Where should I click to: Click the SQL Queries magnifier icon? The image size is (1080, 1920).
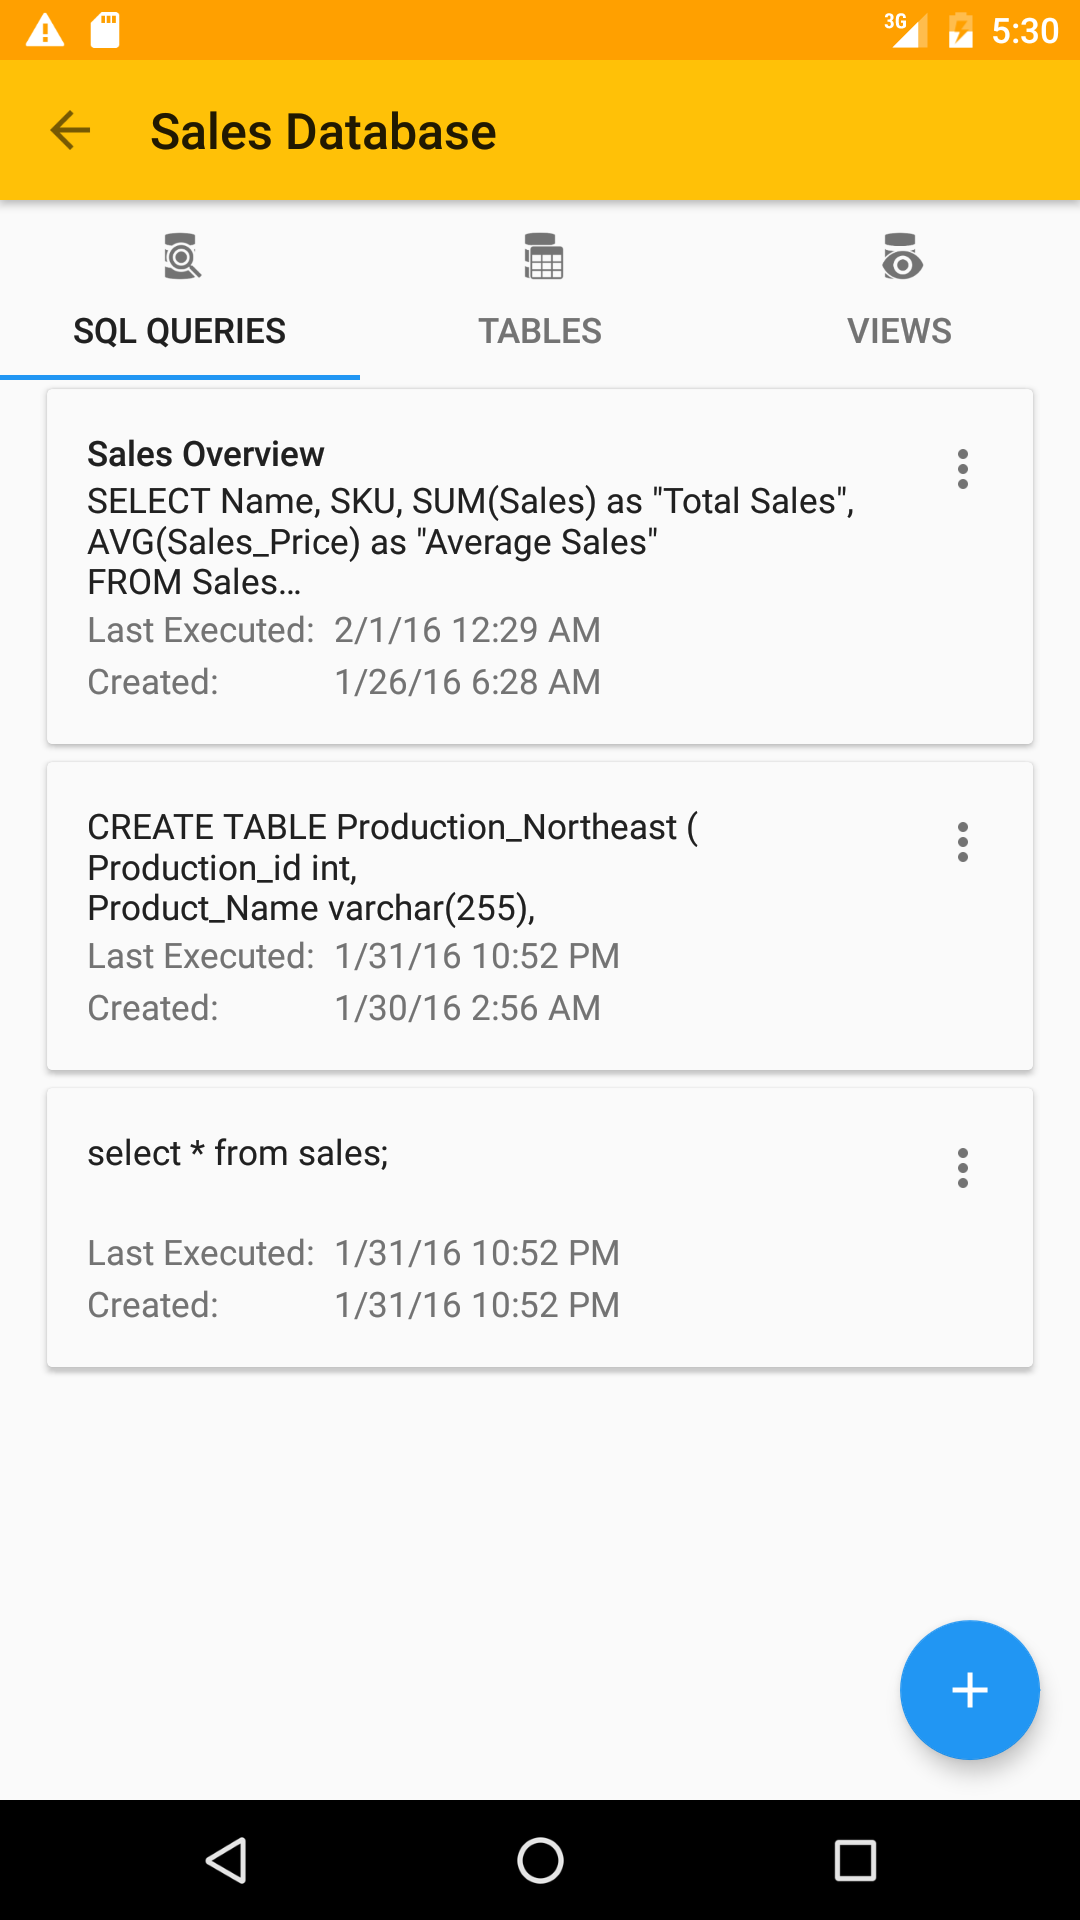coord(182,257)
